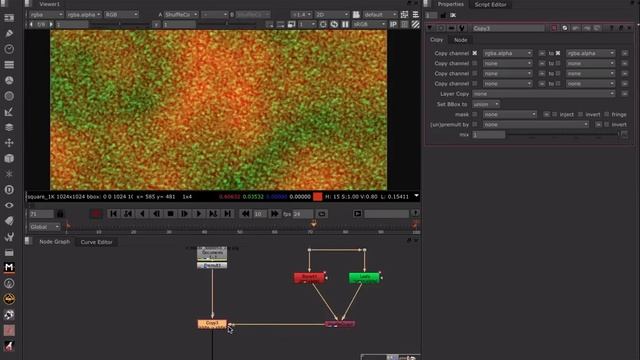640x360 pixels.
Task: Toggle the second Copy channel checkbox
Action: click(475, 63)
